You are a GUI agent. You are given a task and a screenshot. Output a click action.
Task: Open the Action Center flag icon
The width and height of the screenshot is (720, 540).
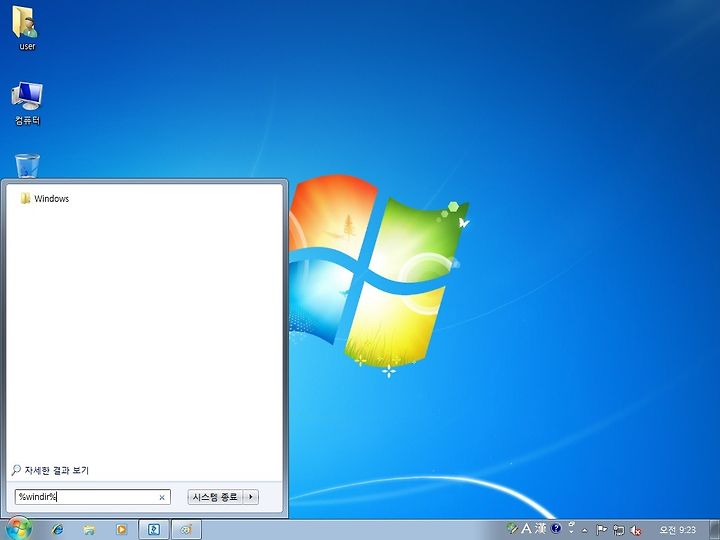[x=601, y=530]
